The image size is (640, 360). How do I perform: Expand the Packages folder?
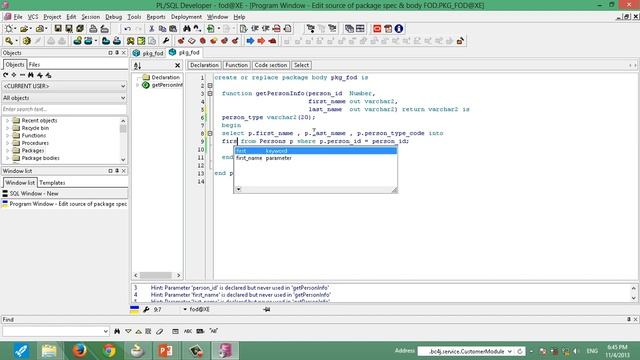click(7, 151)
